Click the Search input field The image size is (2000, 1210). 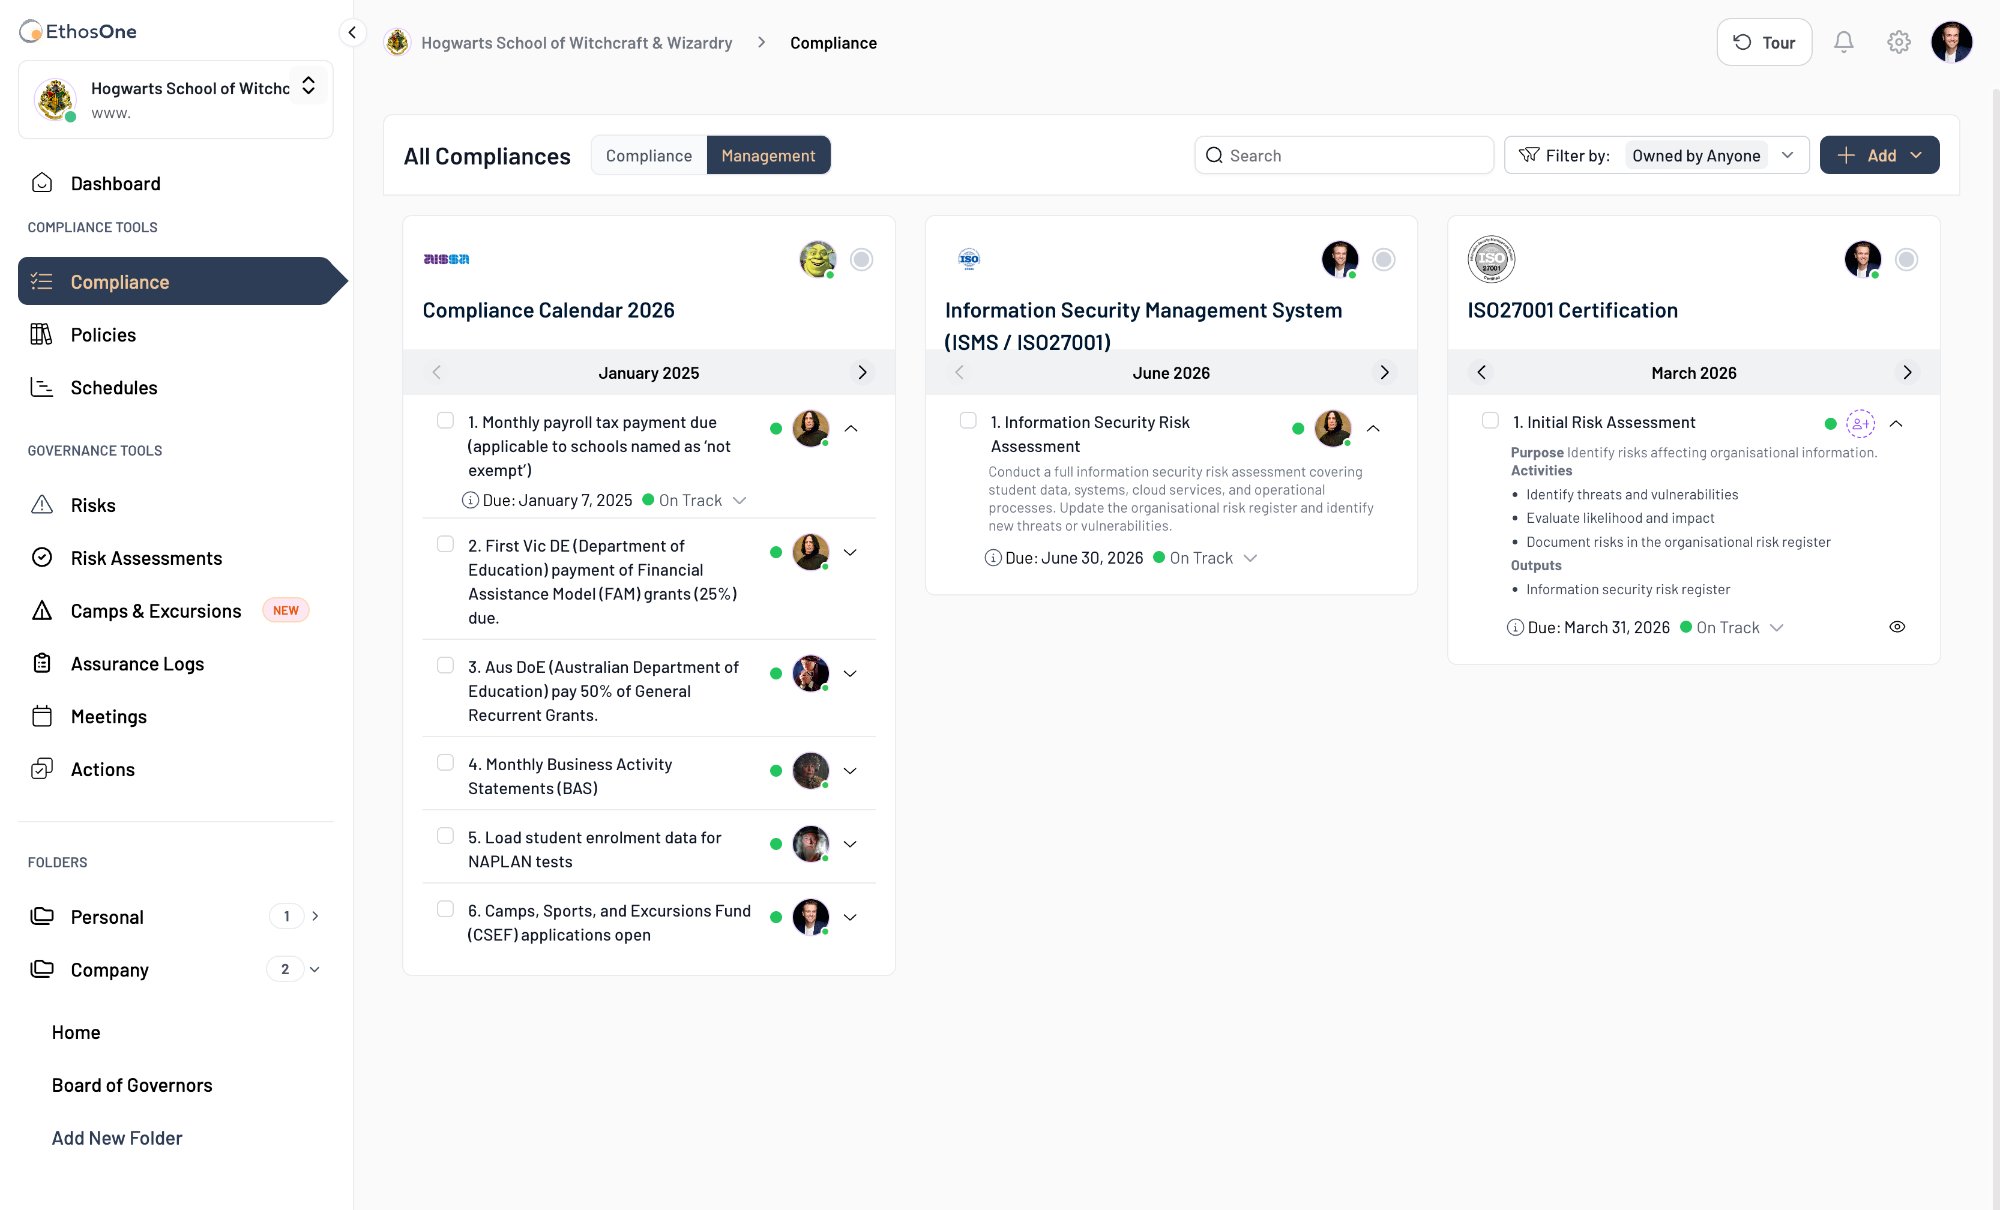tap(1343, 155)
